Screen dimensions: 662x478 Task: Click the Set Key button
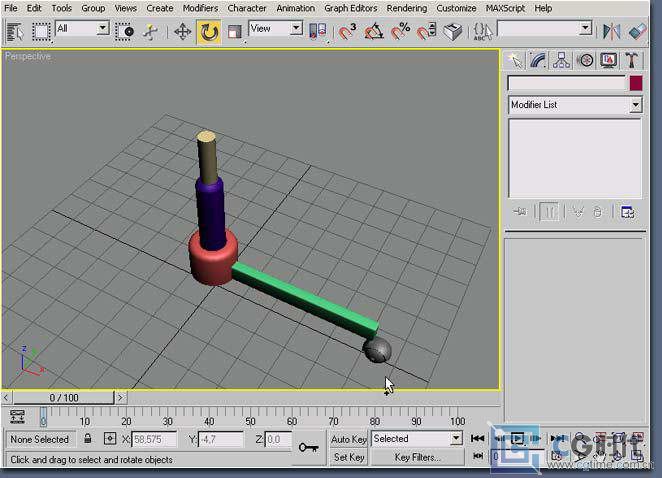349,457
